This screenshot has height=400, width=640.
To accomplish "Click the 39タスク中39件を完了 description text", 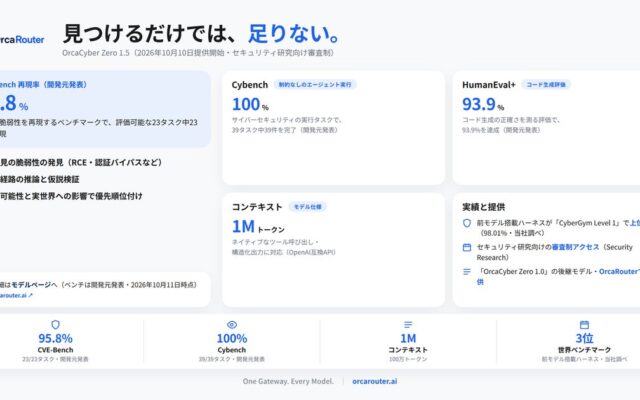I will click(285, 130).
